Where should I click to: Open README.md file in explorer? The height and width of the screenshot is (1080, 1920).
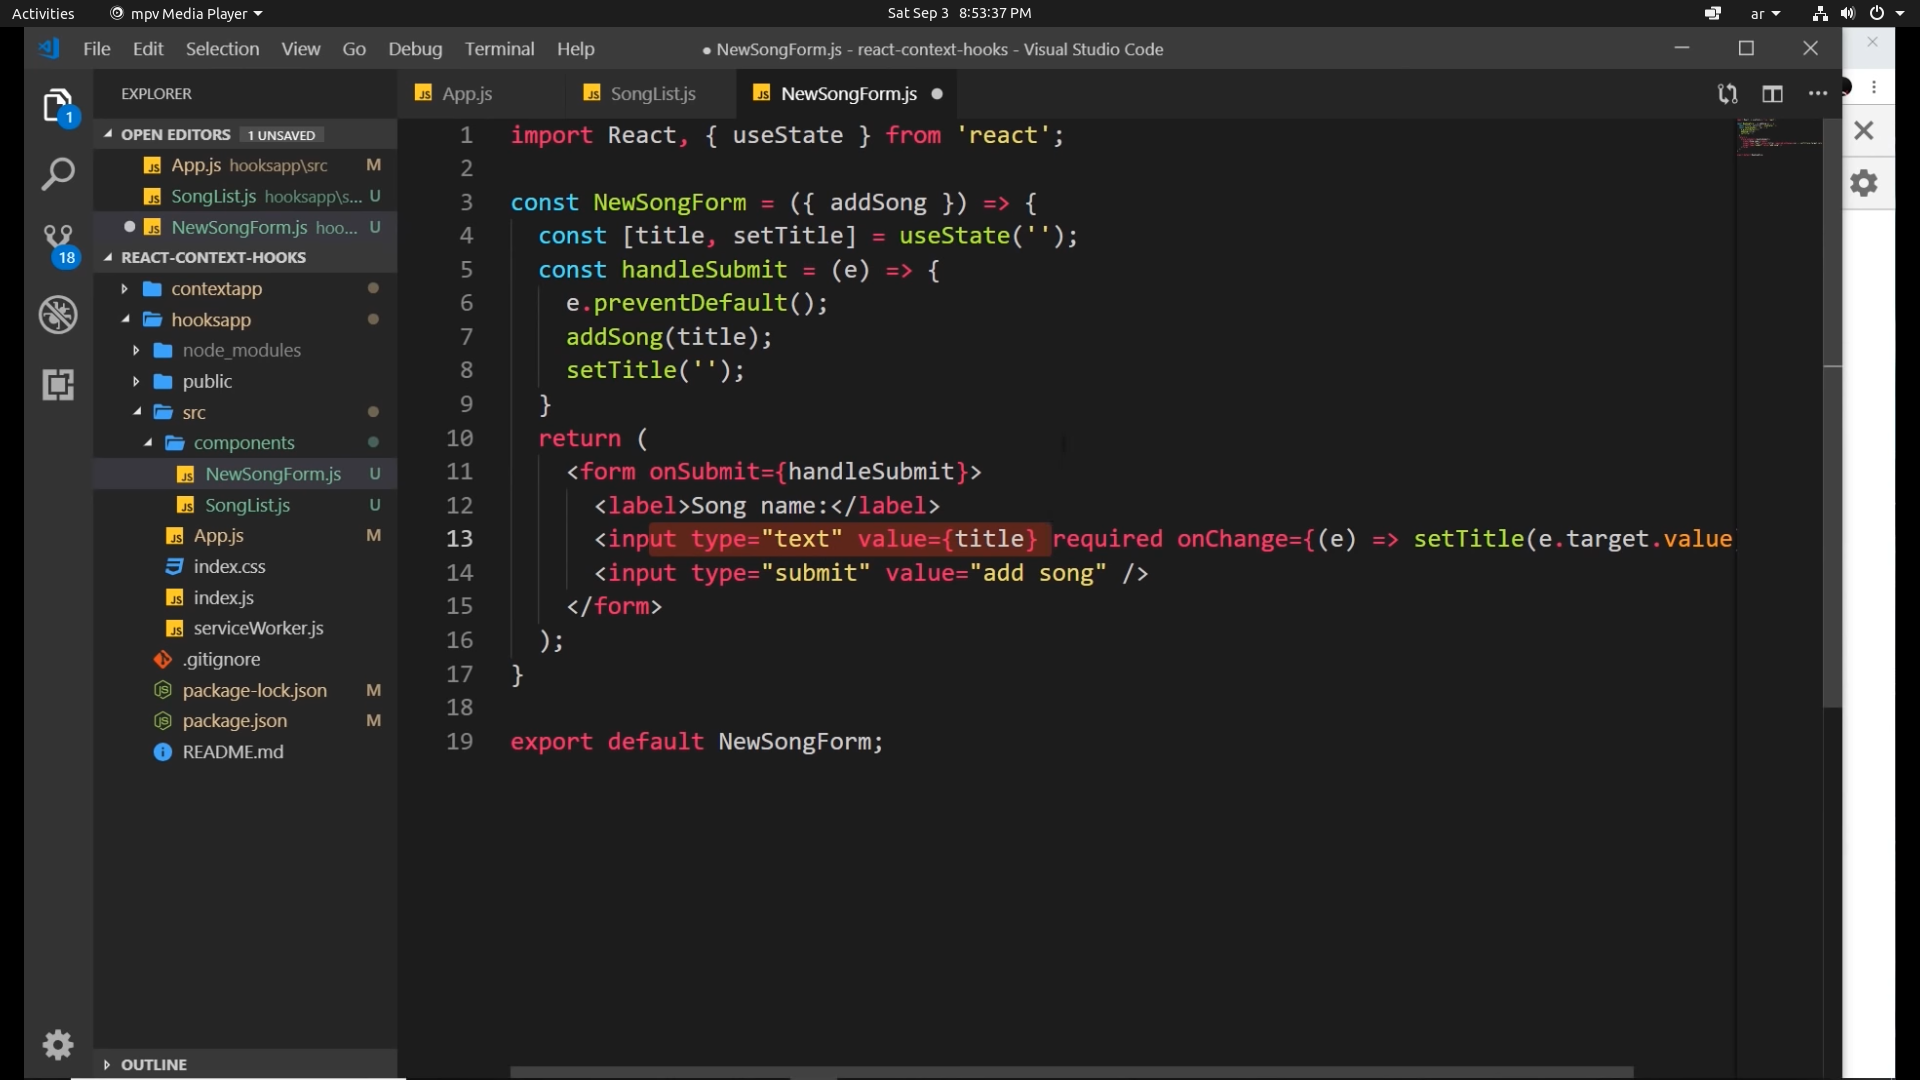(233, 752)
